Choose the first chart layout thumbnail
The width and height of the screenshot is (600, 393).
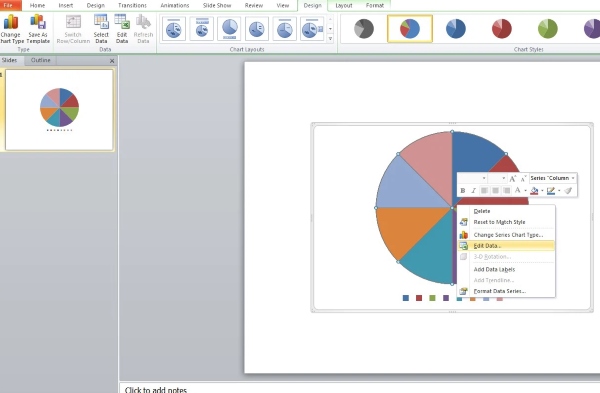click(x=174, y=29)
